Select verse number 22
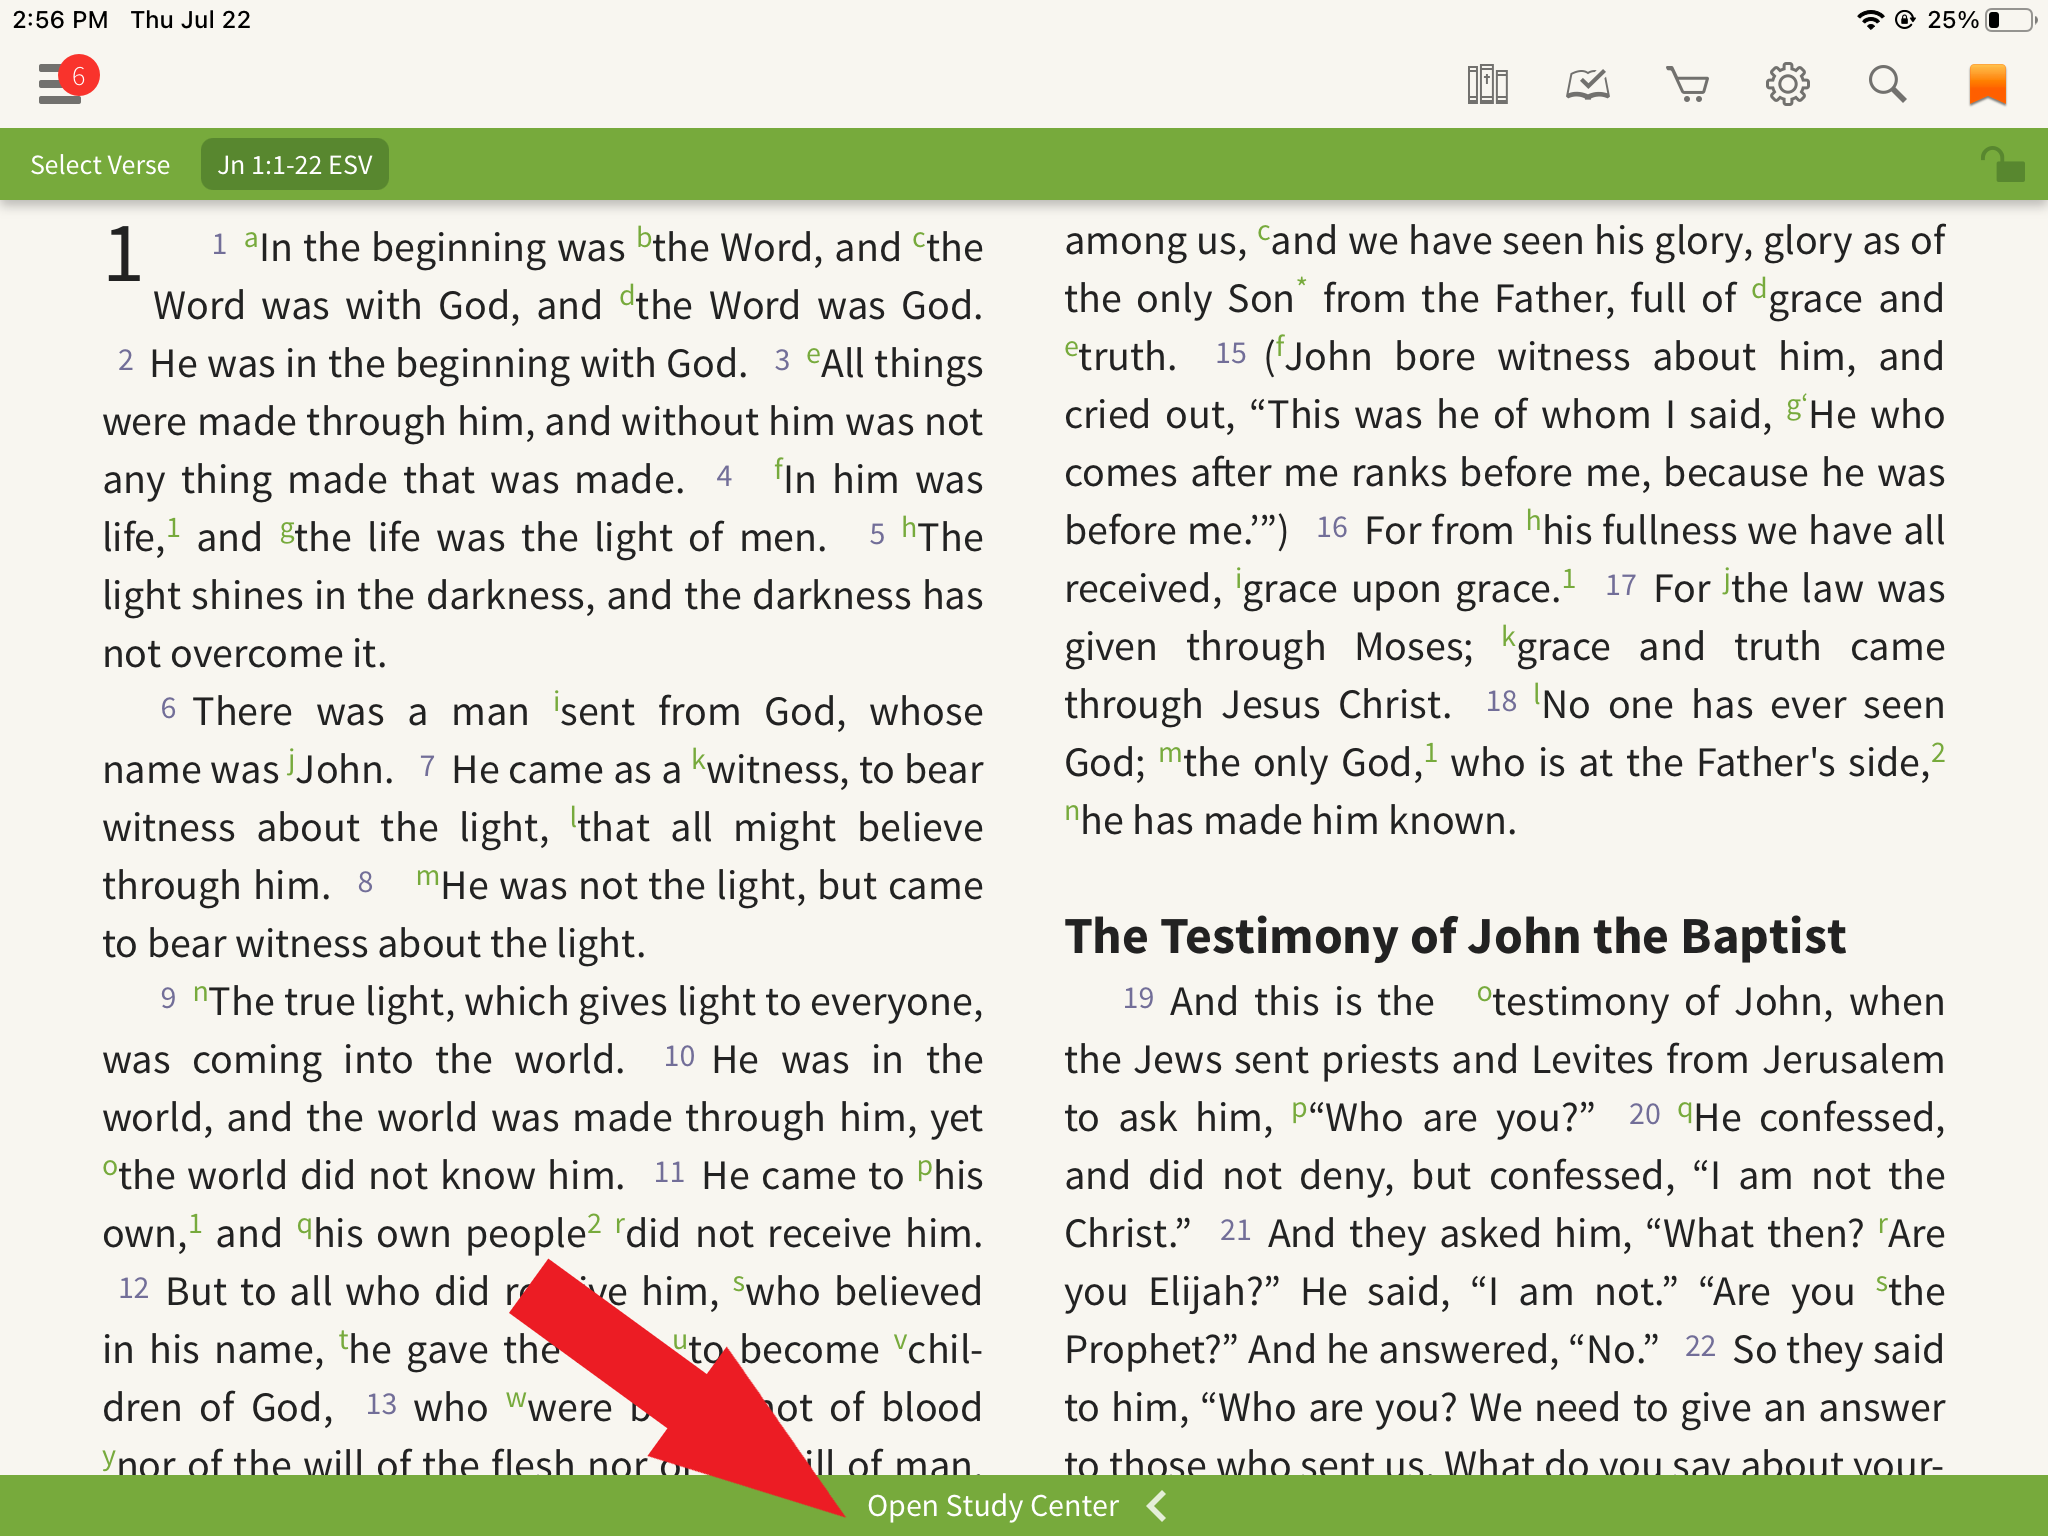The width and height of the screenshot is (2048, 1536). 1700,1346
